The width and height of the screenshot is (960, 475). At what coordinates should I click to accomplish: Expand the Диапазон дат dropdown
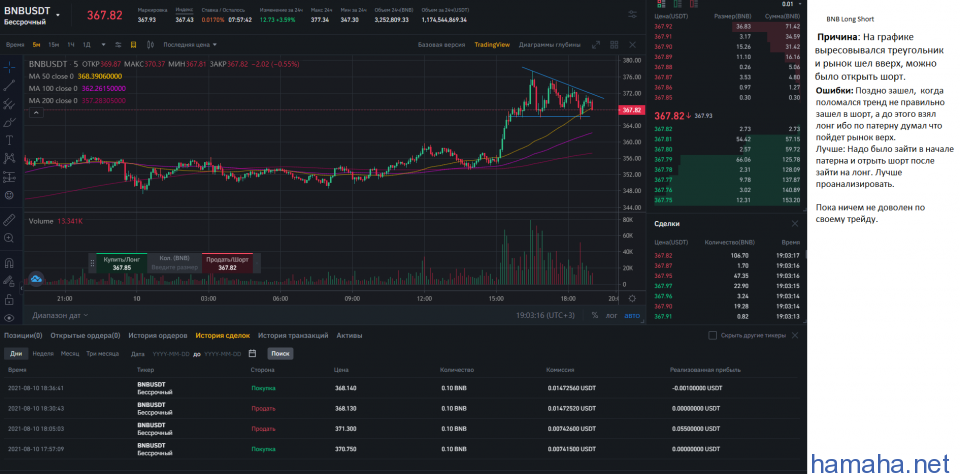click(60, 315)
